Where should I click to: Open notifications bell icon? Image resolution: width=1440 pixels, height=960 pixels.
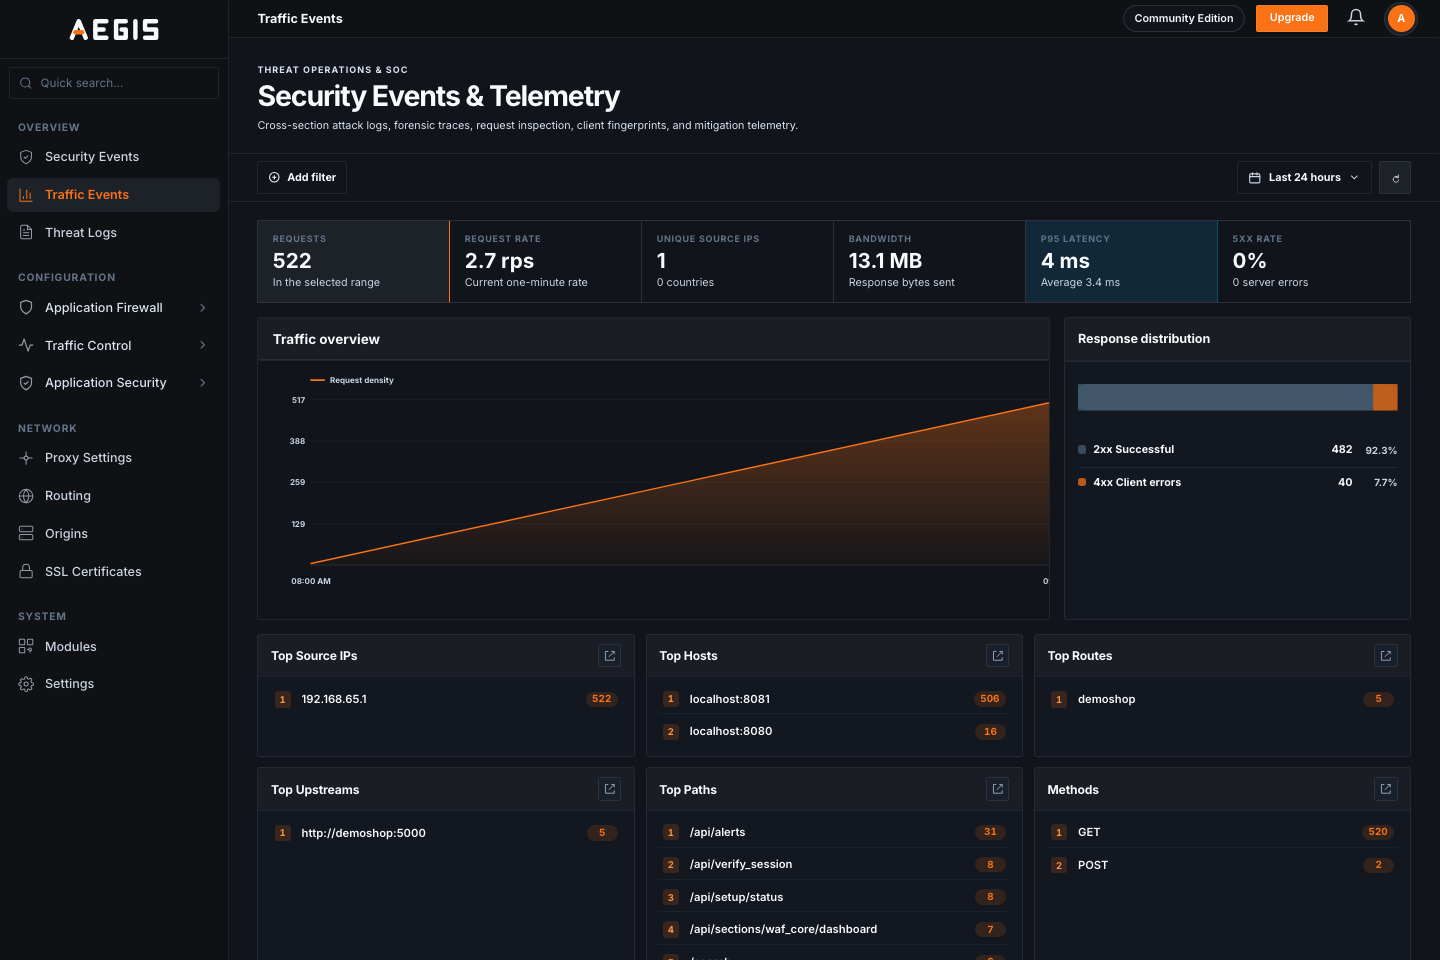click(1356, 18)
